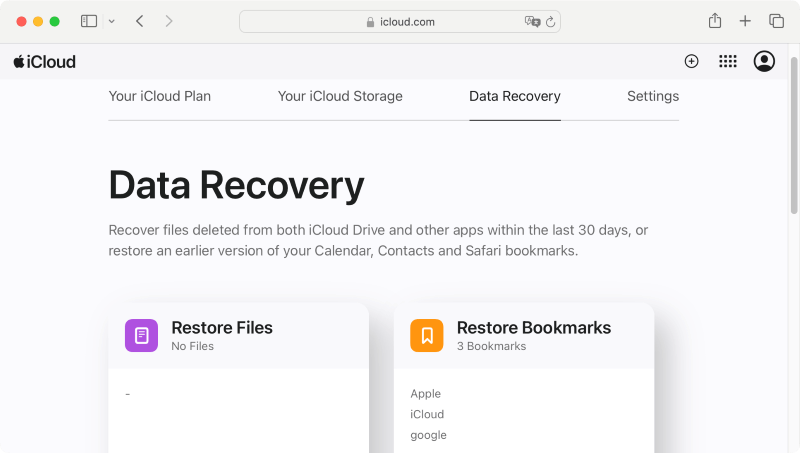Open the Restore Files card heading

pyautogui.click(x=222, y=328)
